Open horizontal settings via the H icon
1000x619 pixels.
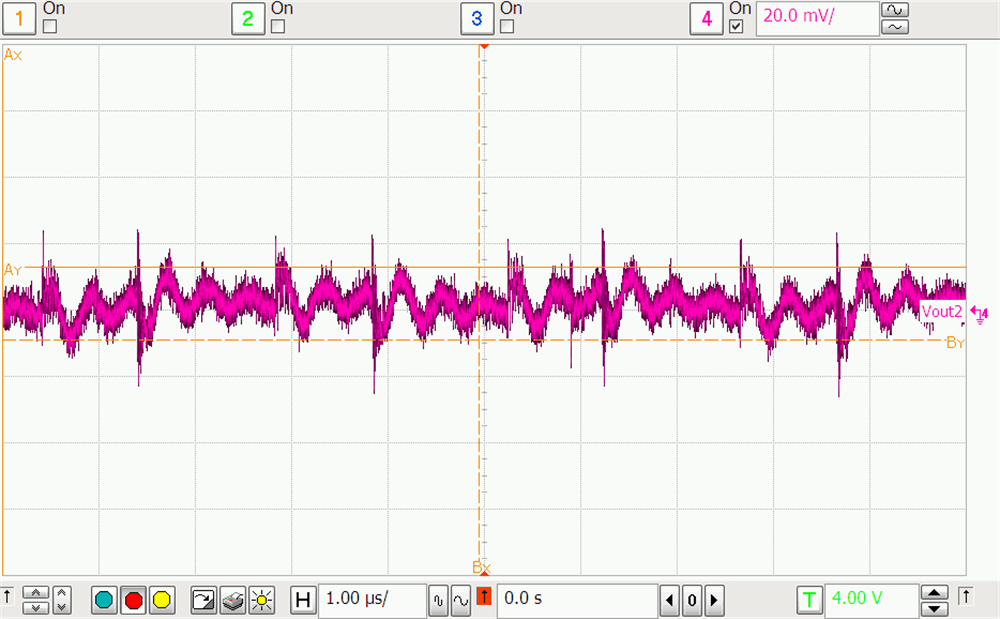pos(303,600)
